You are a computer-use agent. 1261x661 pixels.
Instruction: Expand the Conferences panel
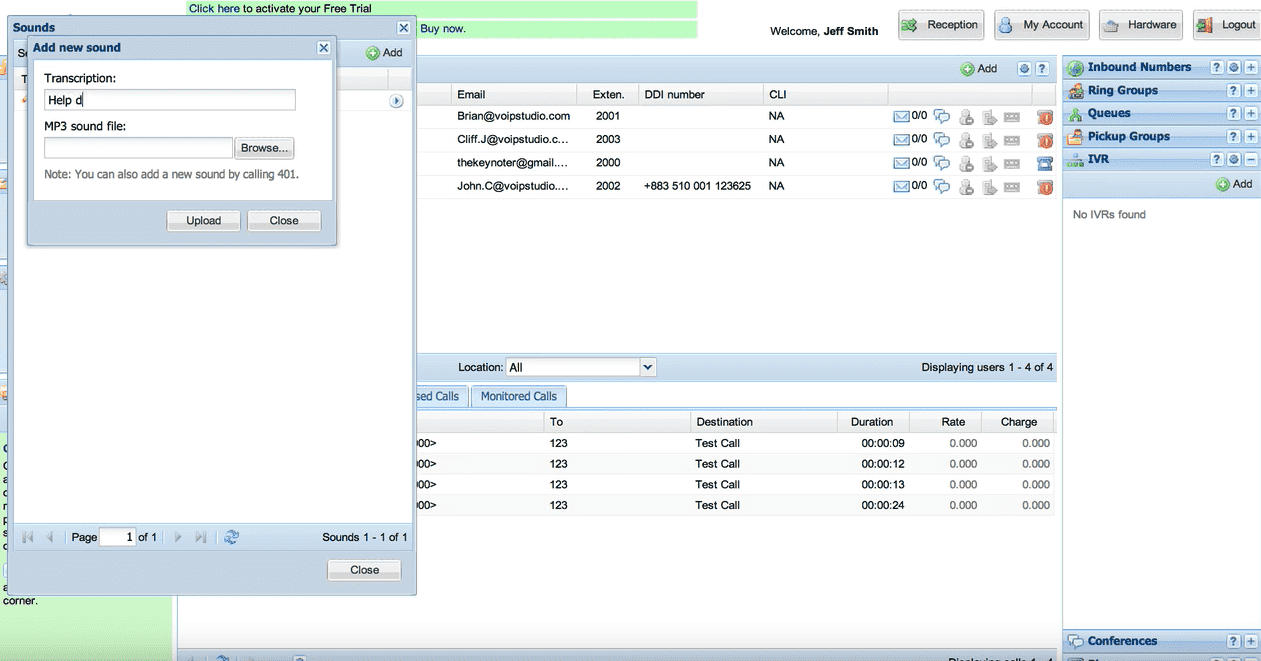(x=1250, y=641)
